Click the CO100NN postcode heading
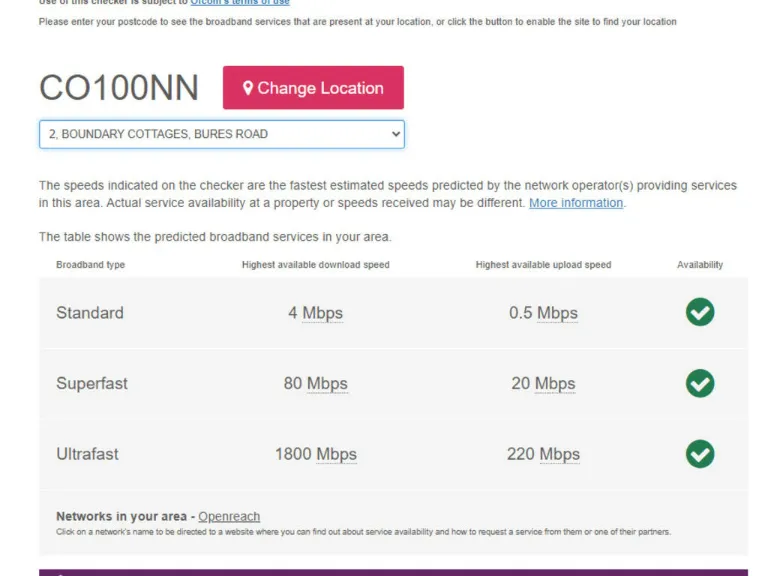 point(119,88)
